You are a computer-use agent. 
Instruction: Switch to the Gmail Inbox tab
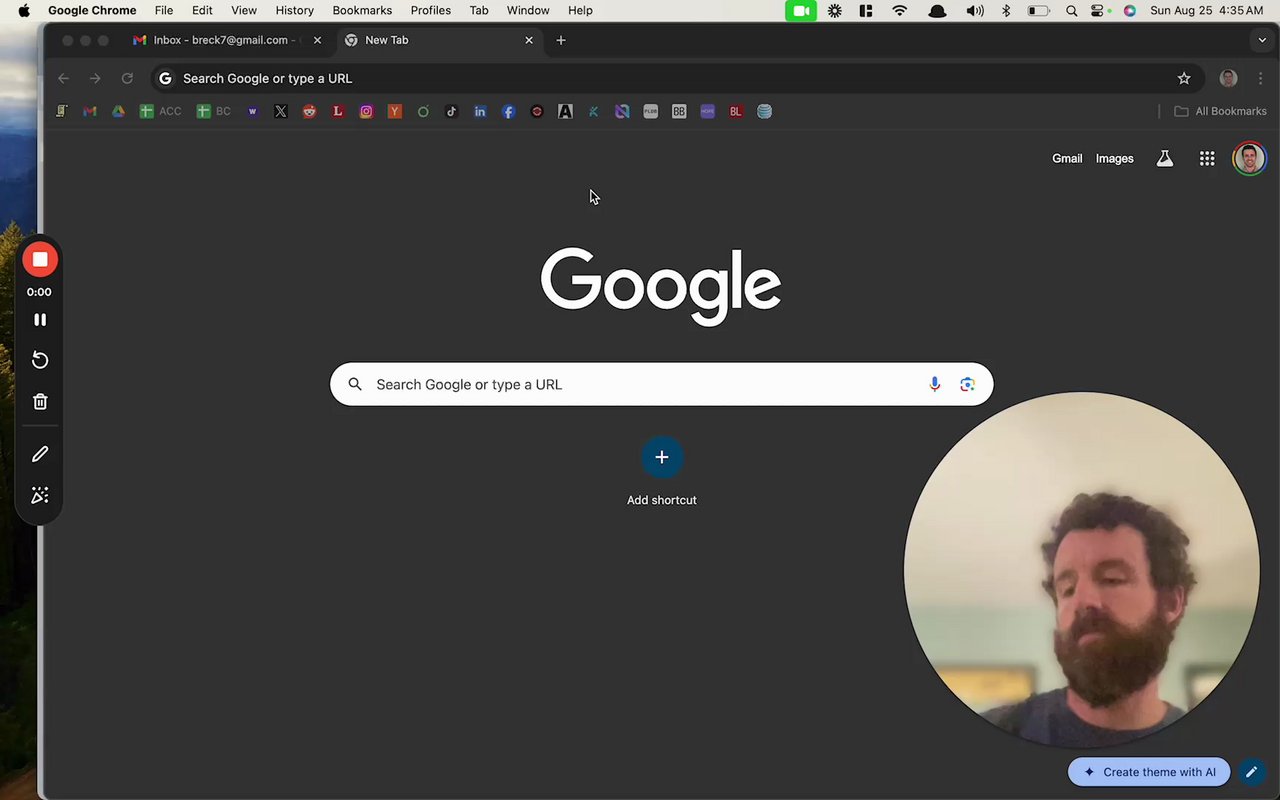click(220, 40)
